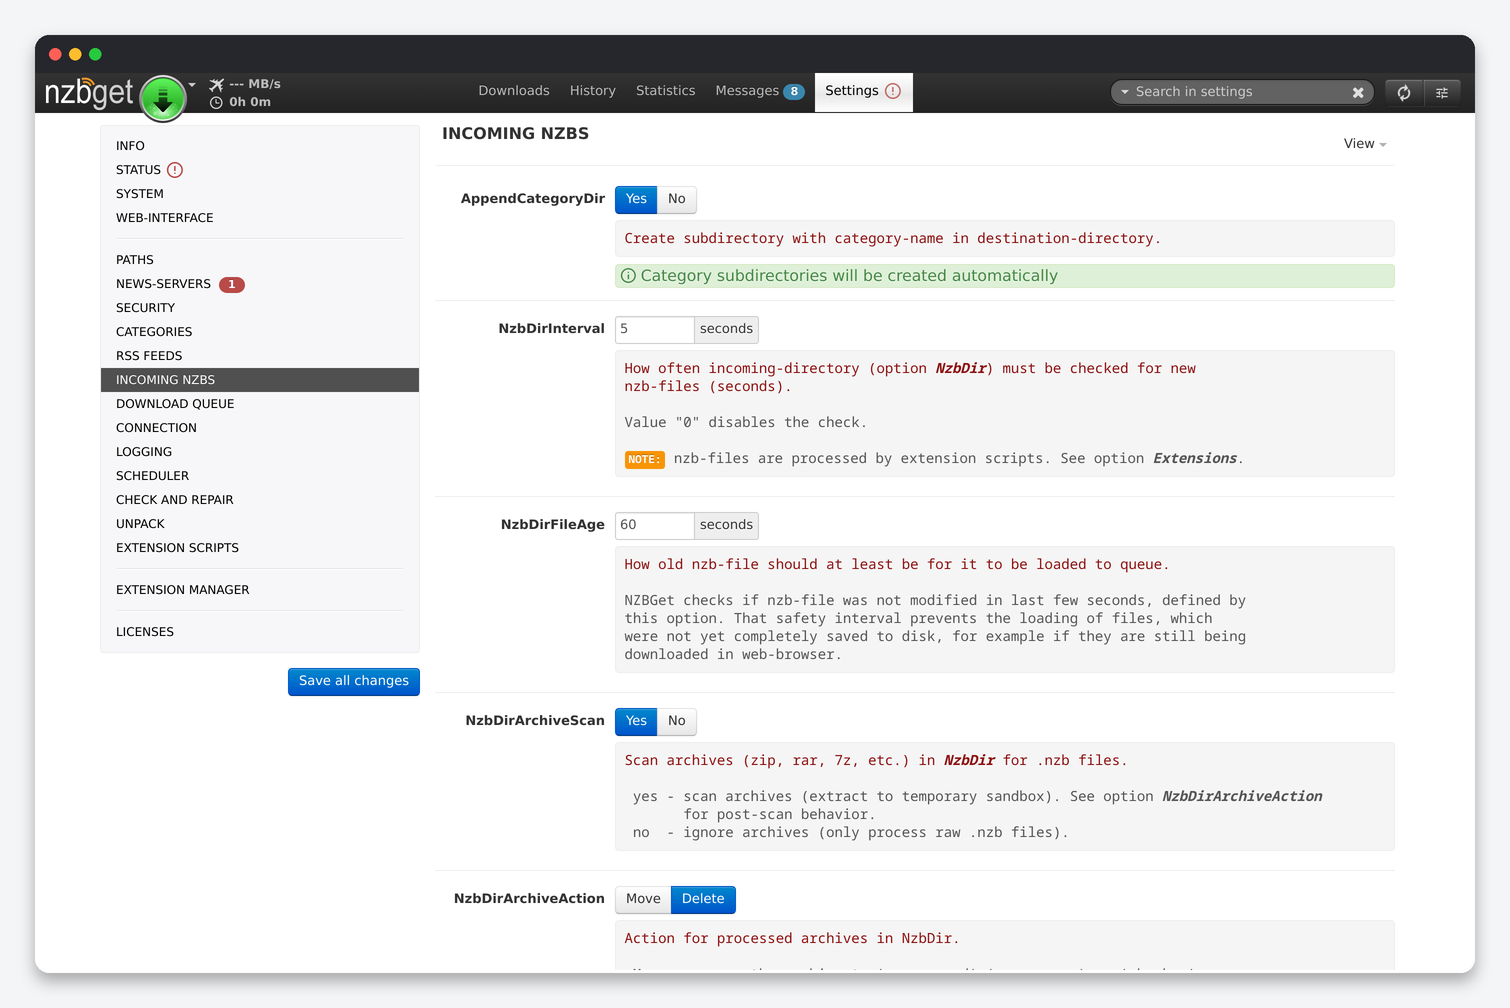Open the speed limit airplane icon

click(216, 84)
